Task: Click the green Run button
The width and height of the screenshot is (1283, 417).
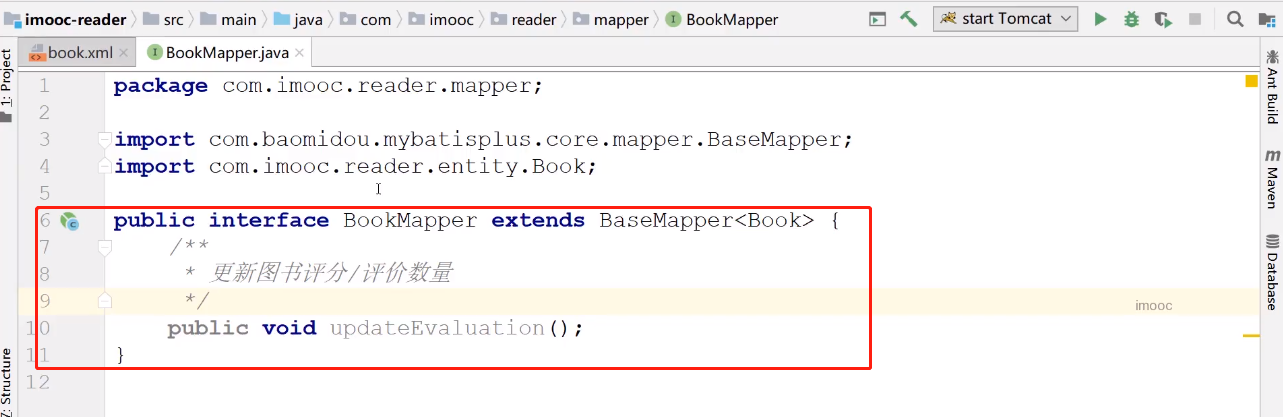Action: (x=1100, y=19)
